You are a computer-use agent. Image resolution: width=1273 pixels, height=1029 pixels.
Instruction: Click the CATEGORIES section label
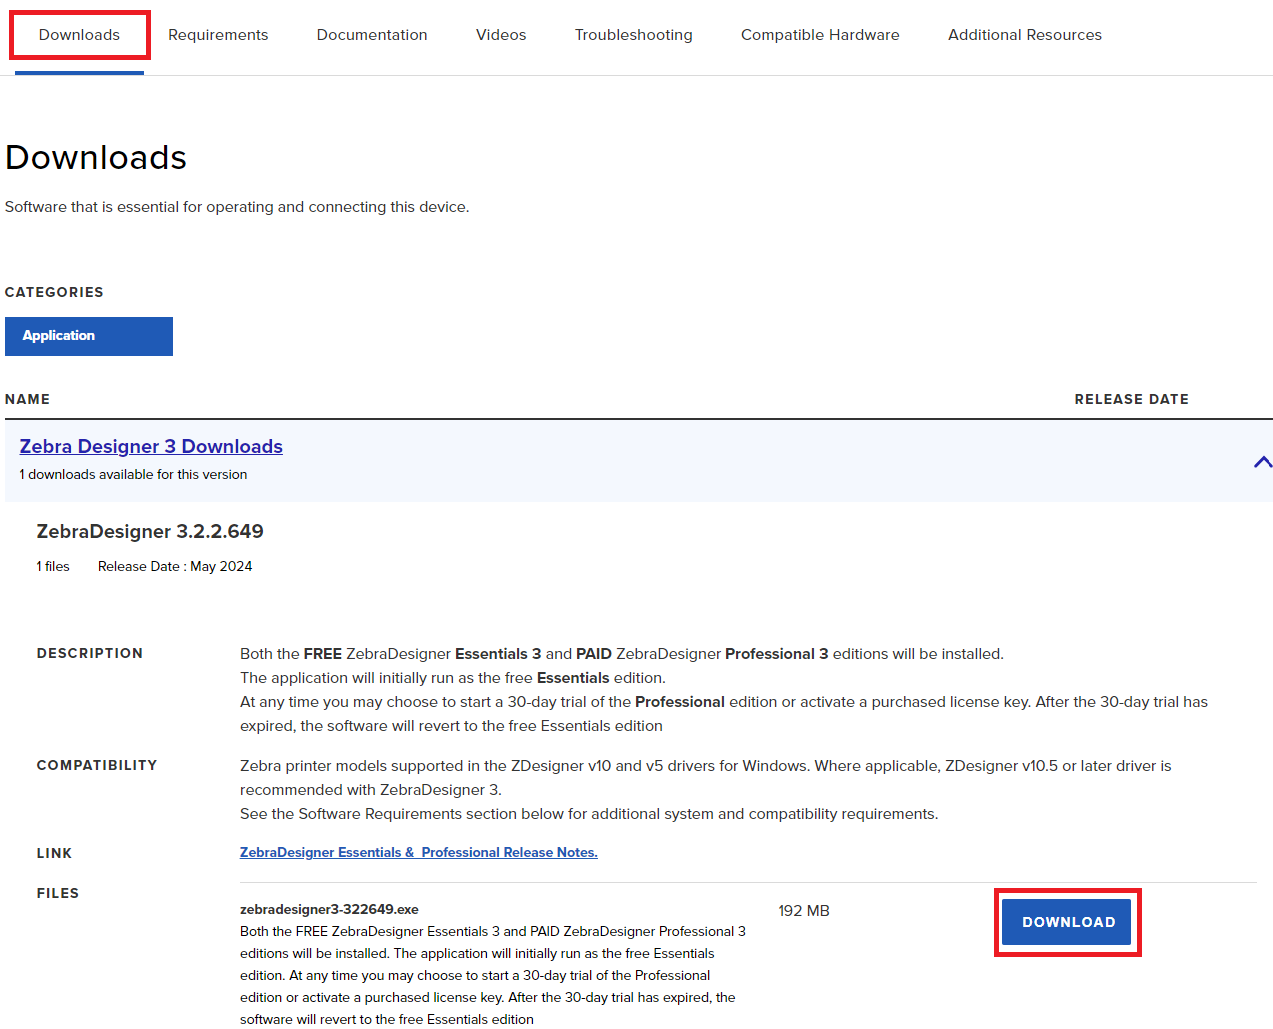(x=54, y=292)
